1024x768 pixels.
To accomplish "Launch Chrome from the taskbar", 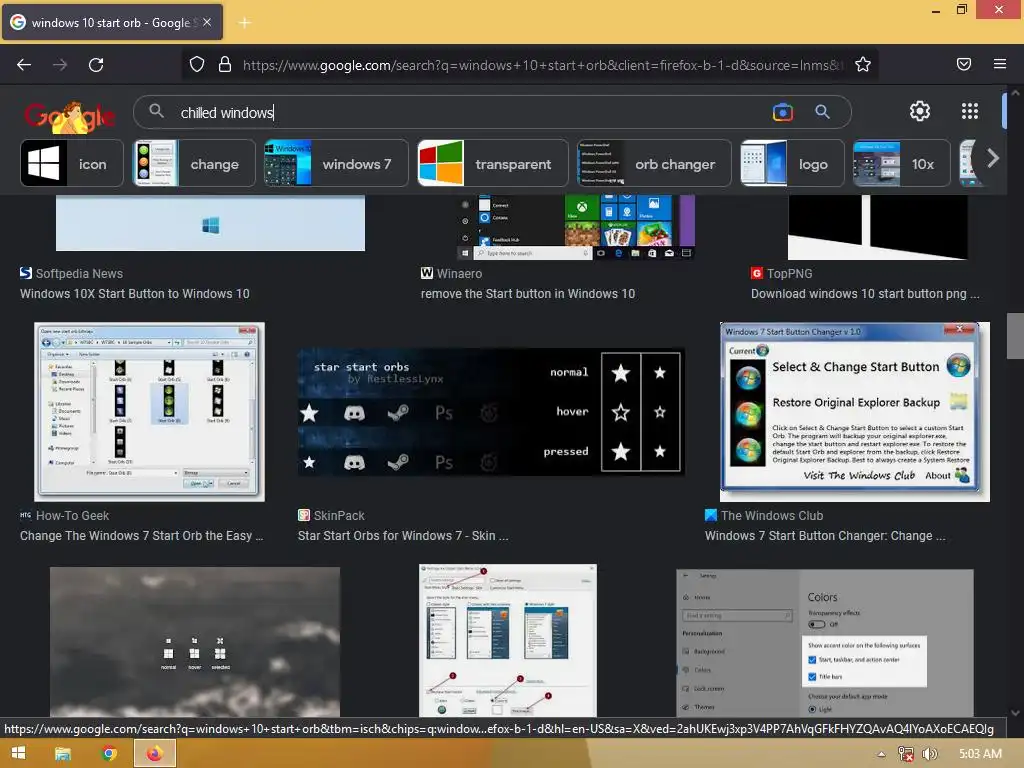I will pos(109,753).
